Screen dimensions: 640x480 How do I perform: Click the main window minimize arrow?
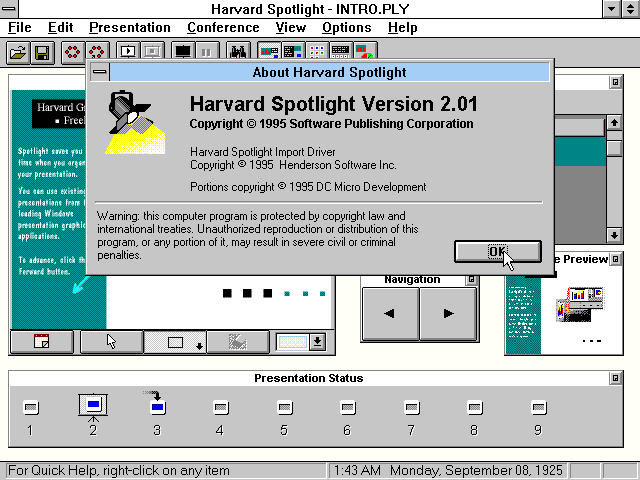tap(611, 9)
